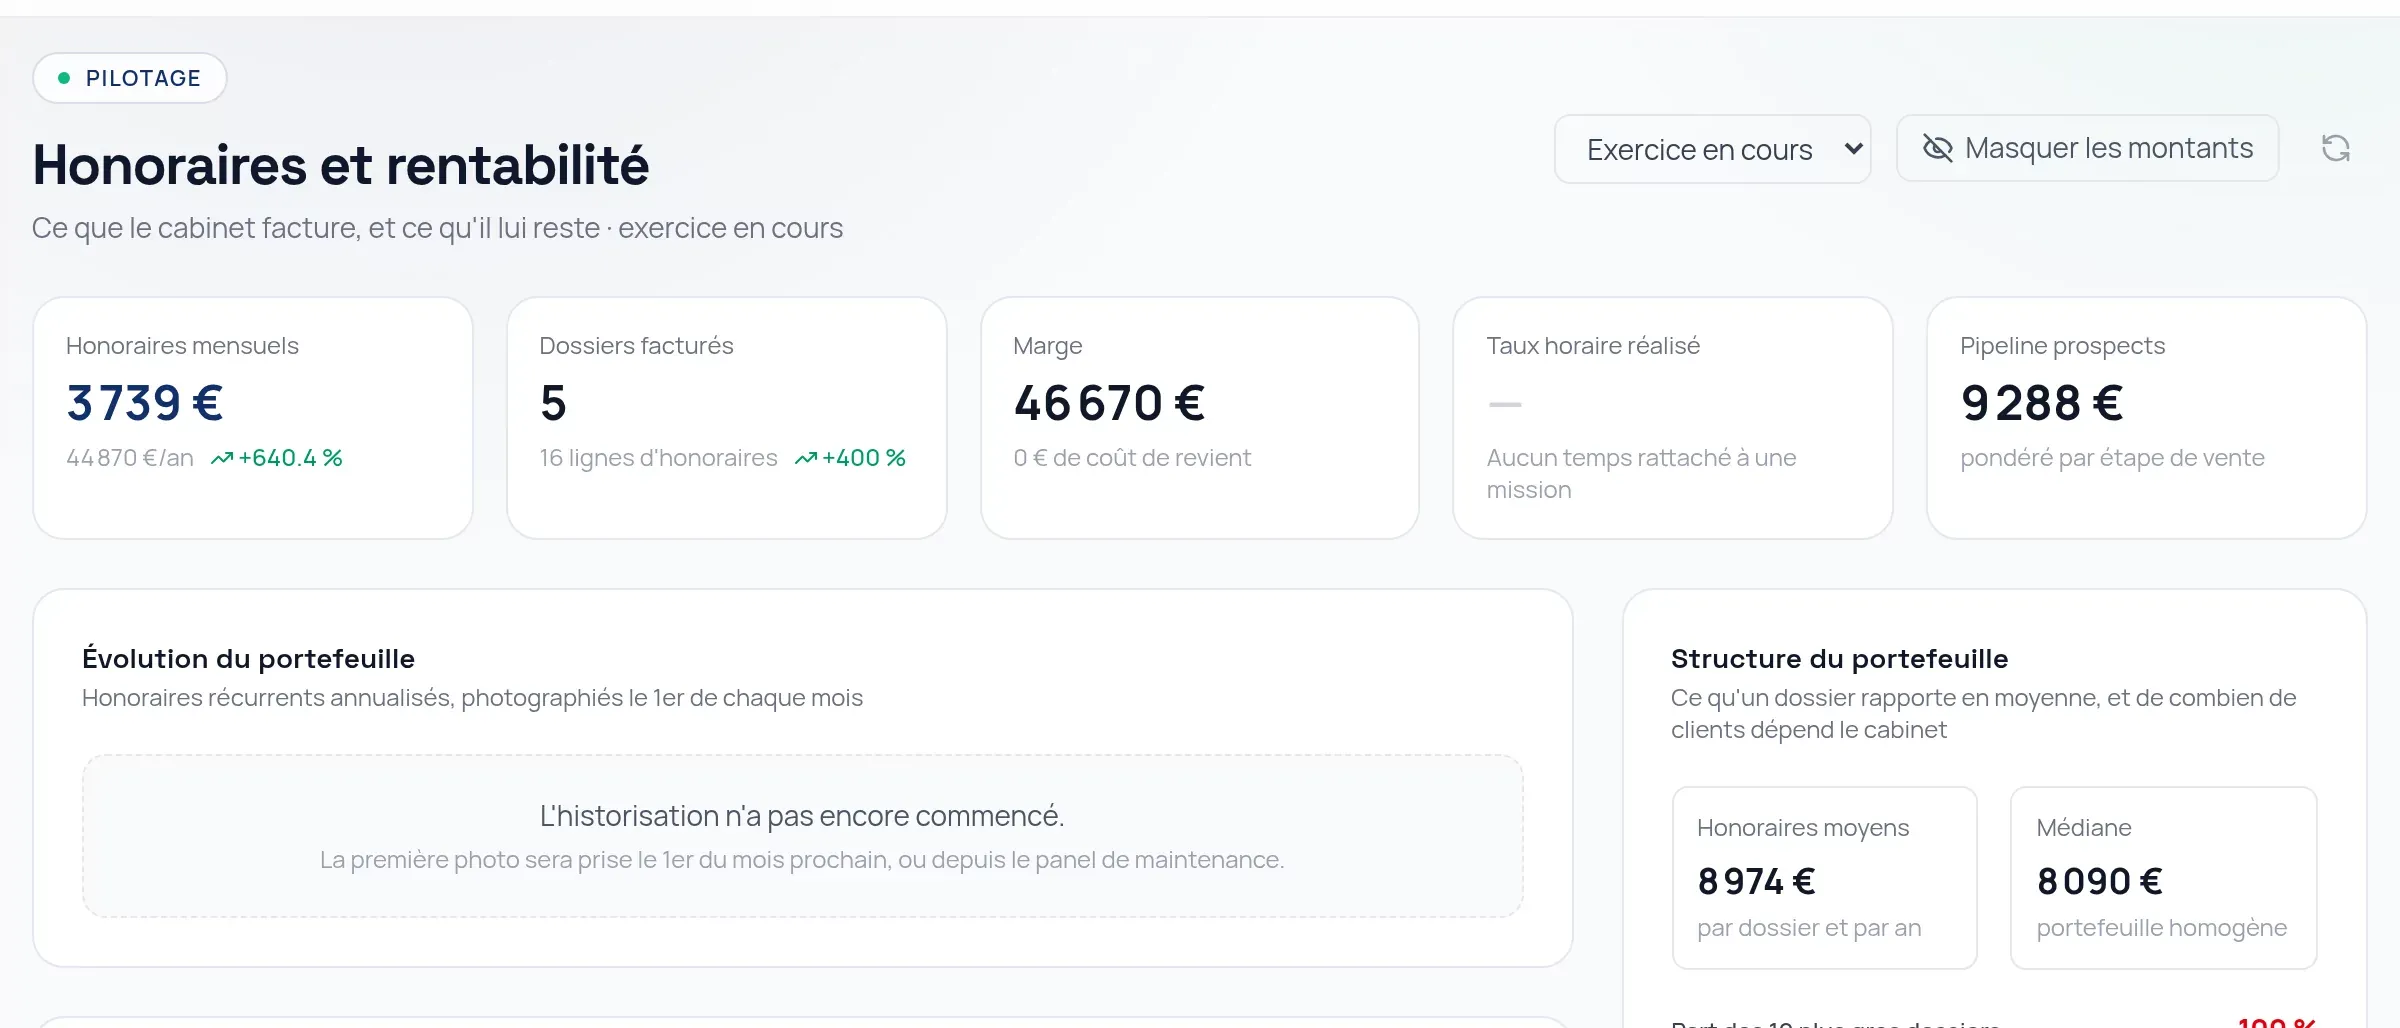Open the Exercice en cours dropdown

1712,149
